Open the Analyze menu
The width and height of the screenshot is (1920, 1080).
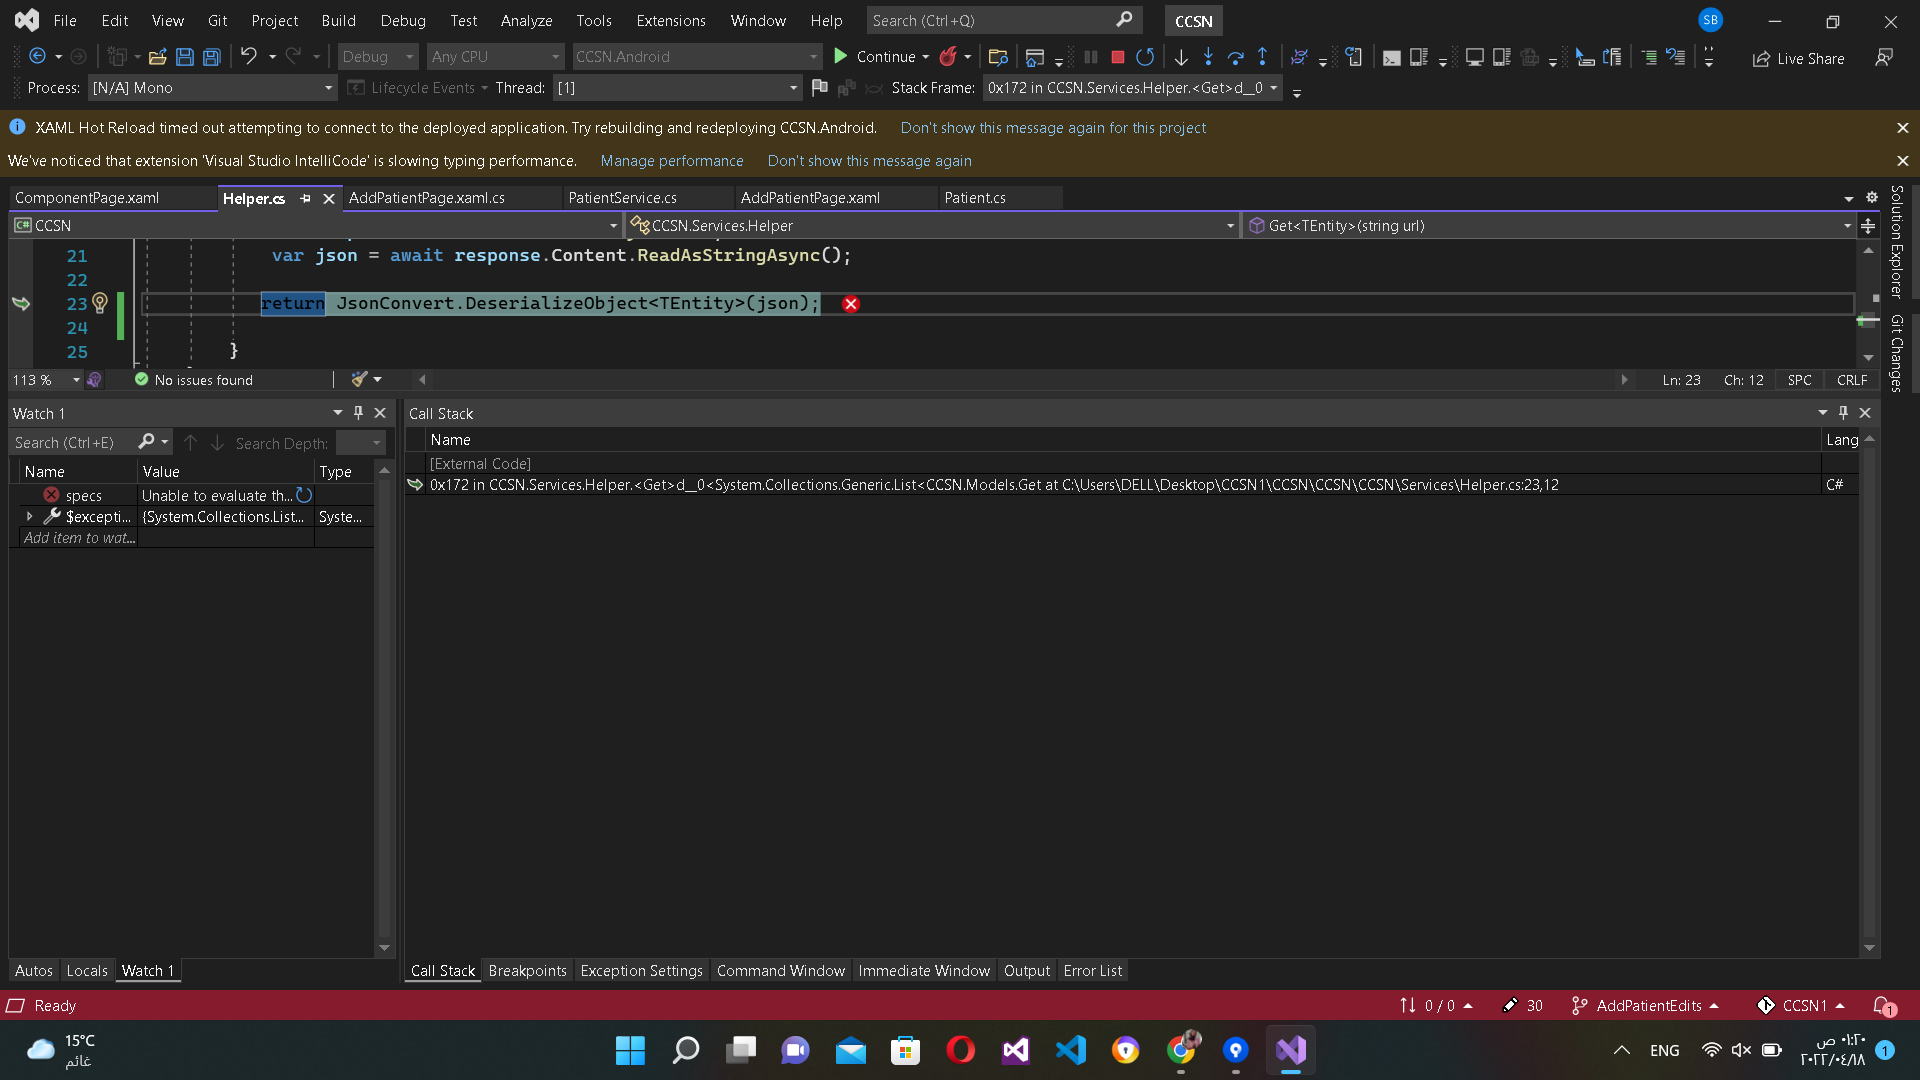coord(526,20)
